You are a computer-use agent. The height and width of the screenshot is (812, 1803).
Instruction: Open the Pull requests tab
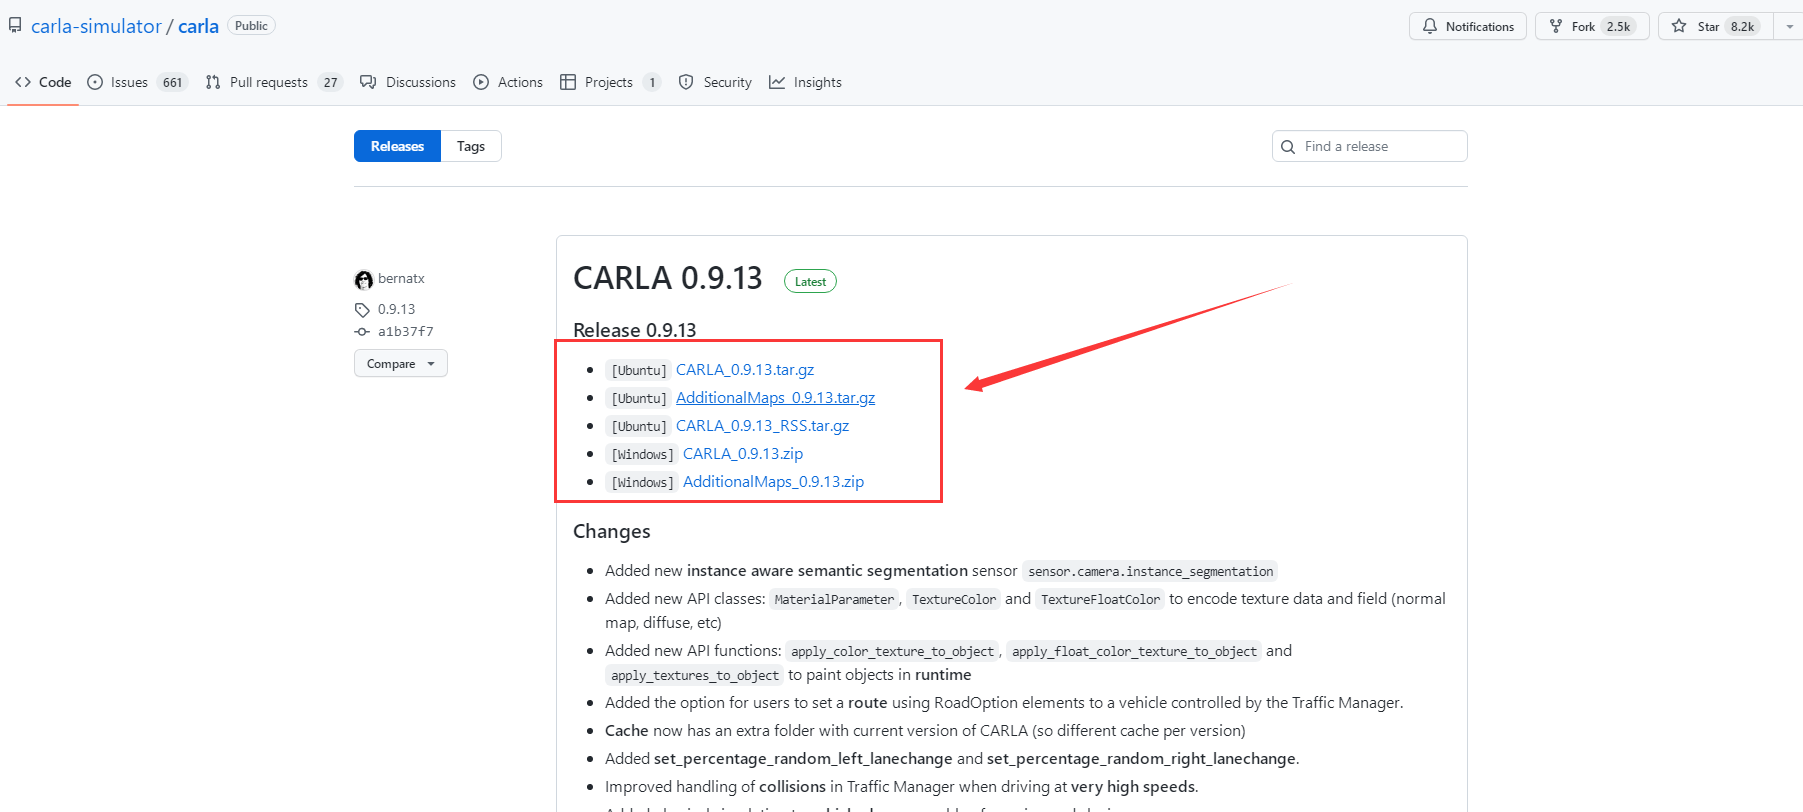click(x=273, y=82)
